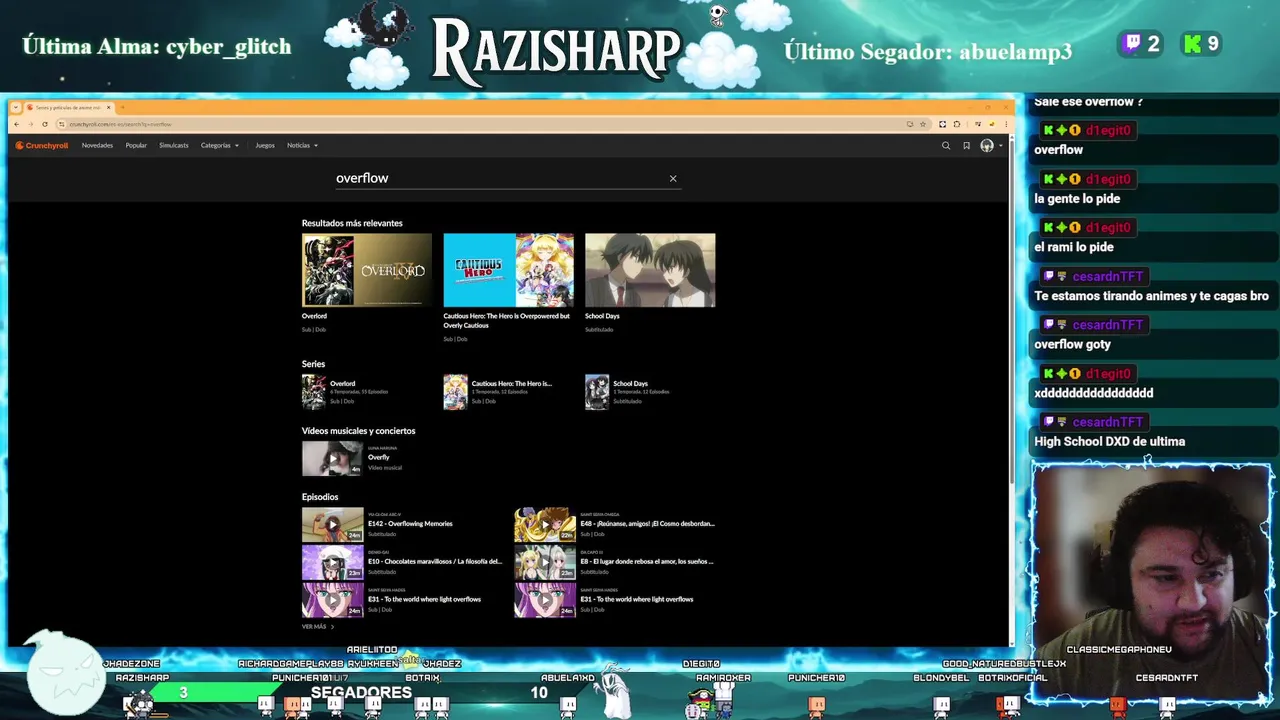Image resolution: width=1280 pixels, height=720 pixels.
Task: Close the Crunchyroll browser tab
Action: point(108,107)
